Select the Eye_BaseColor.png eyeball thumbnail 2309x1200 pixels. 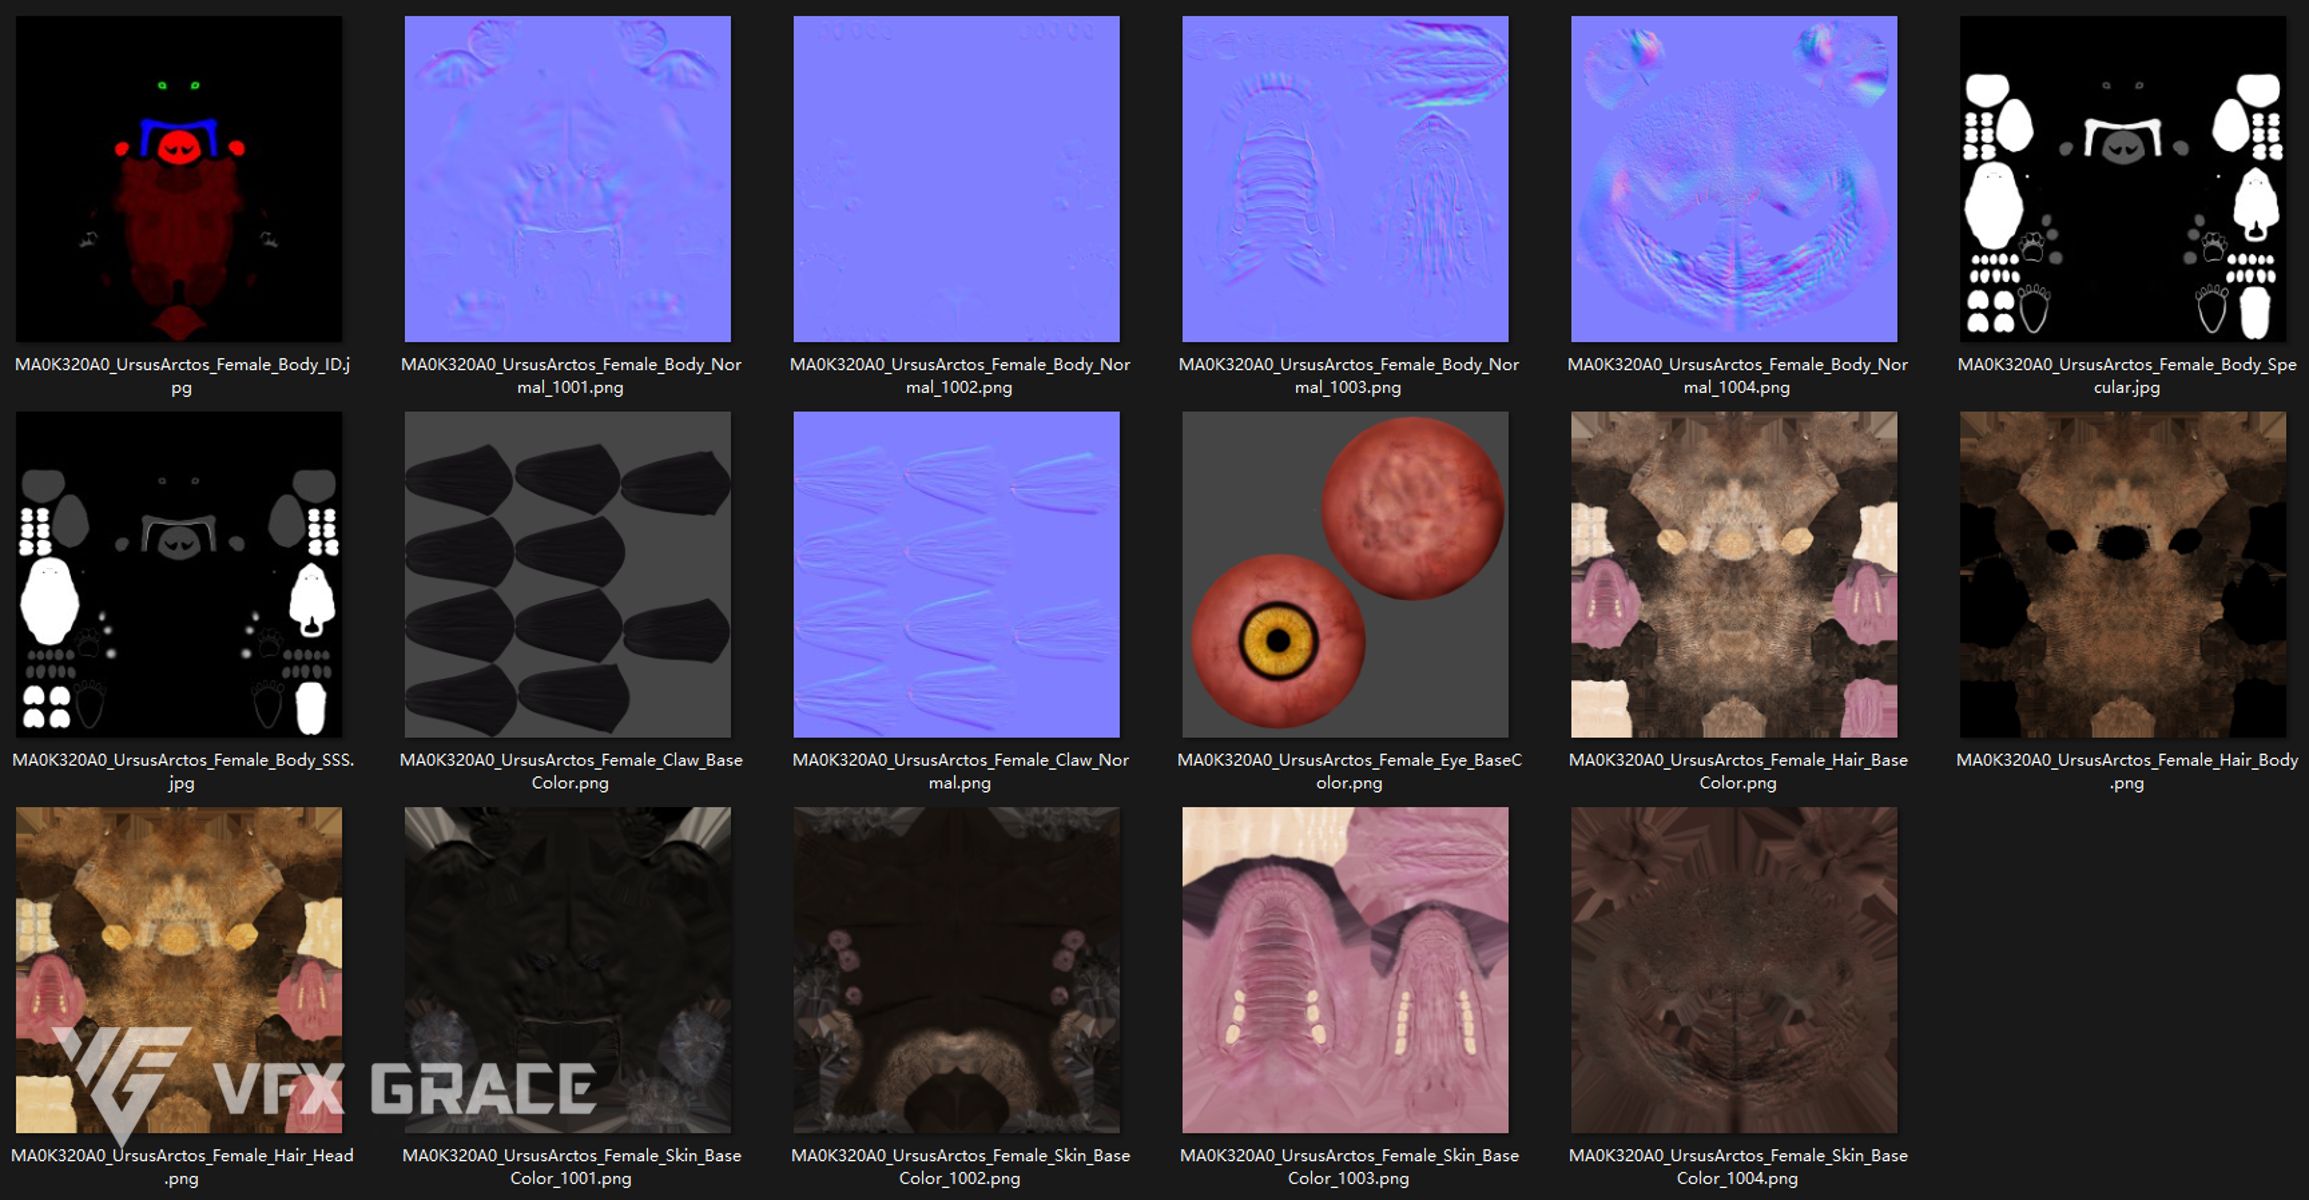[1346, 575]
